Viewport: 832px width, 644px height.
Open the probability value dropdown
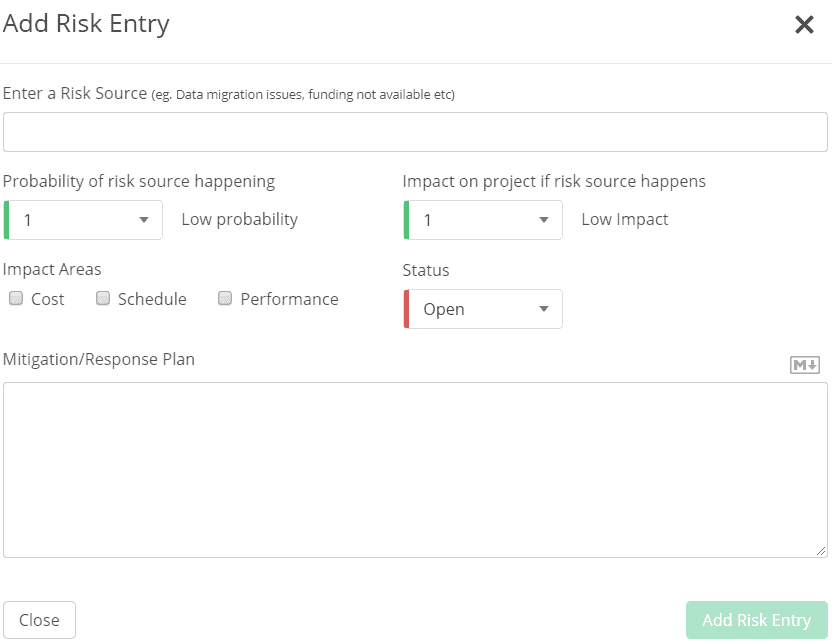point(83,220)
